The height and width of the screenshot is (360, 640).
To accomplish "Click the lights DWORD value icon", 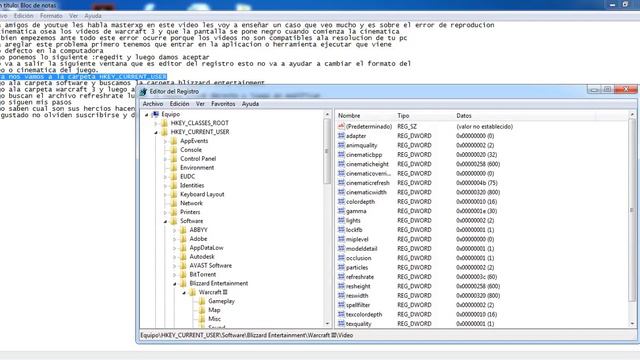I will point(341,220).
